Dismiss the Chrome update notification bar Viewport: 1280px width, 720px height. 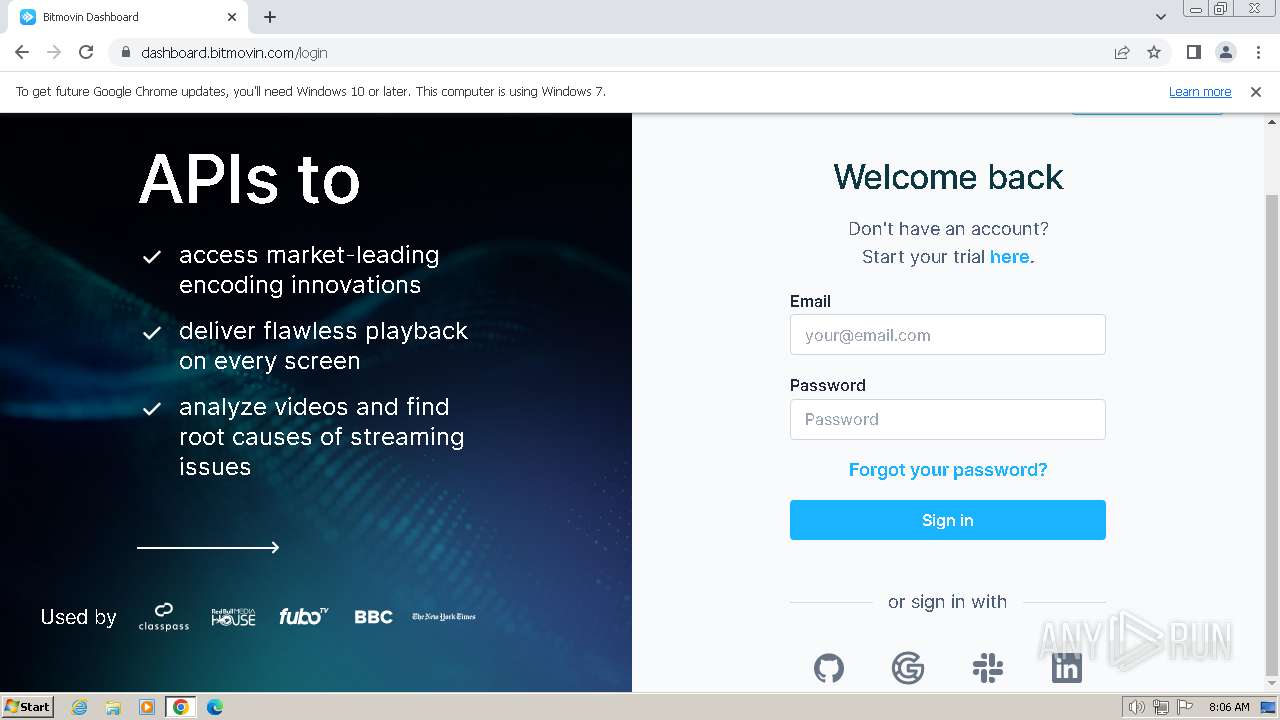[x=1256, y=91]
